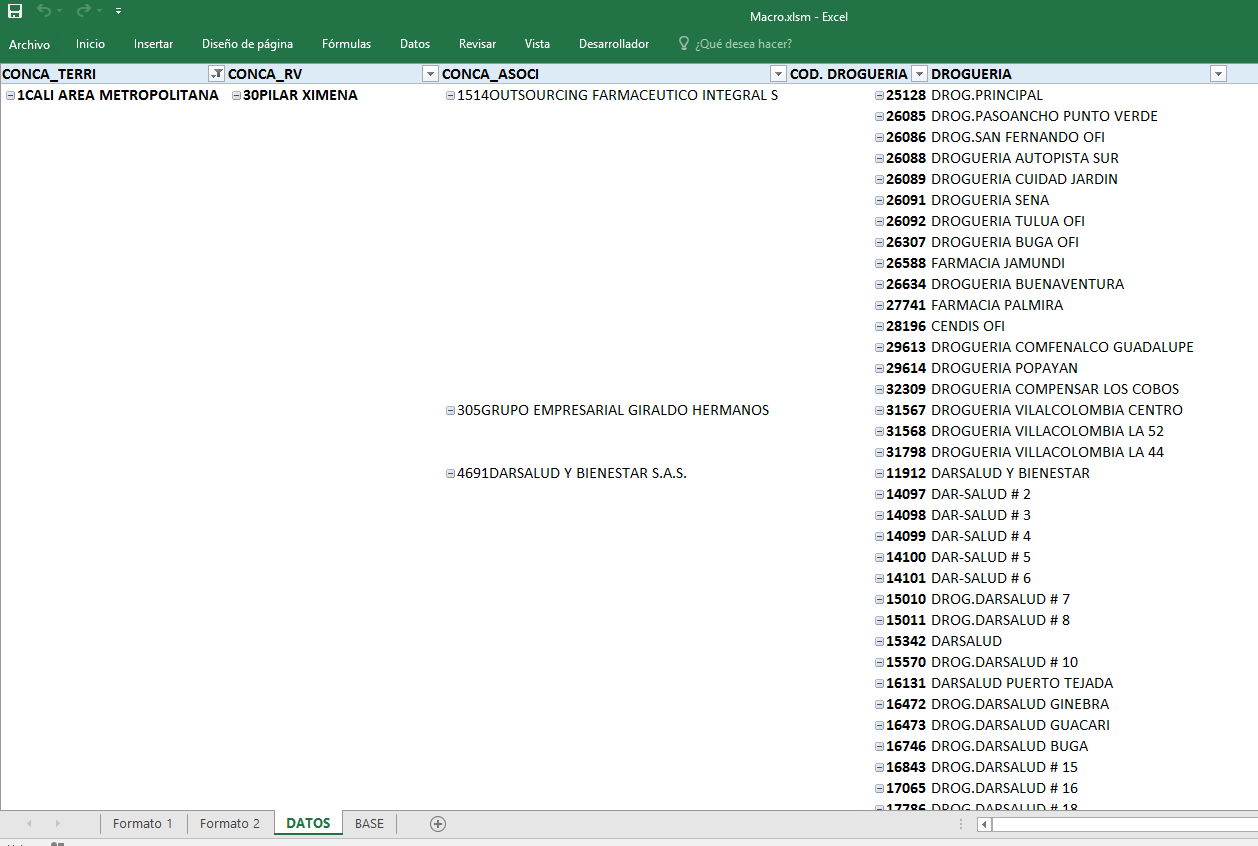Select the DROGUERIA TULUA OFI cell
Screen dimensions: 1258x846
pos(1008,222)
